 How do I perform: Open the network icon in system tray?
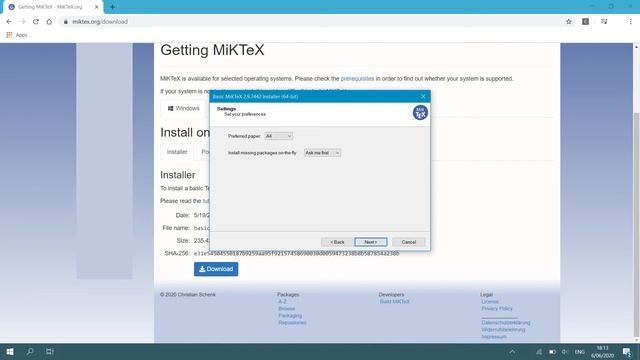point(539,352)
